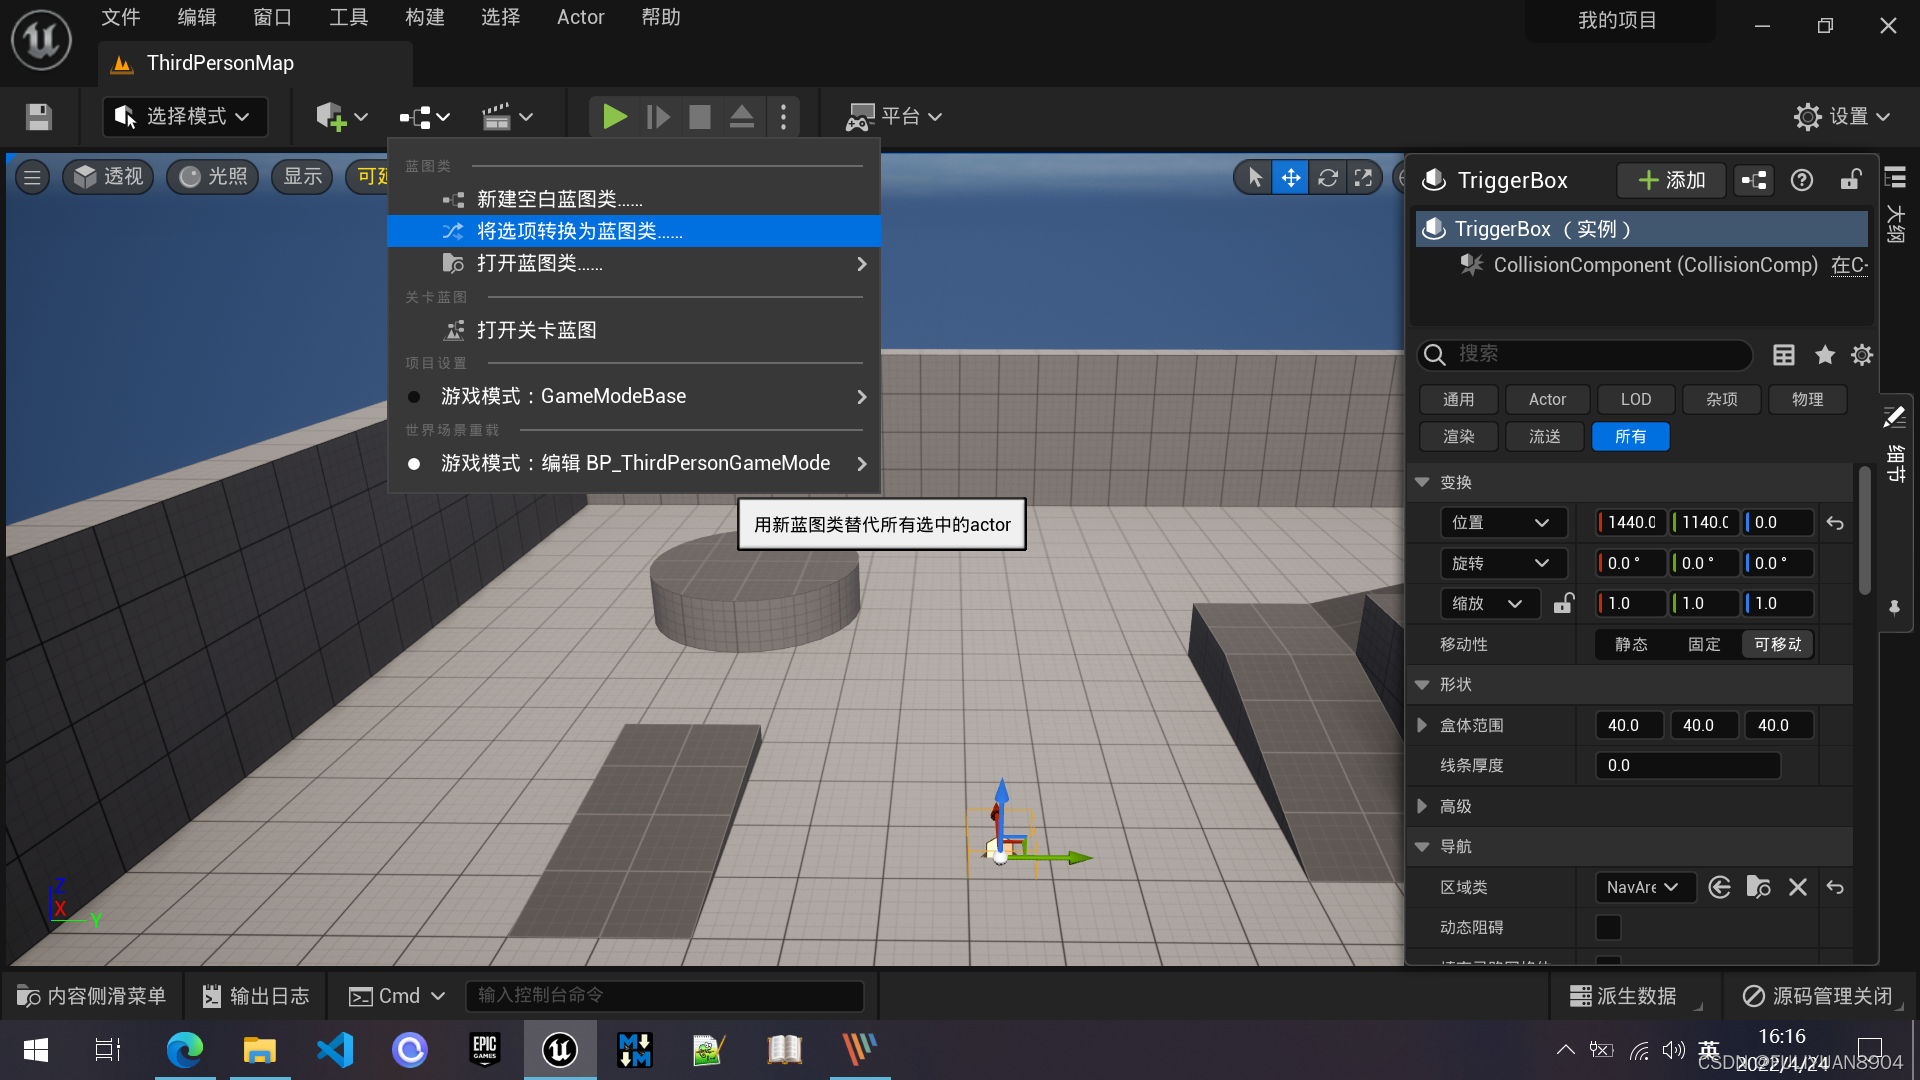Click the save level floppy icon
This screenshot has height=1080, width=1920.
point(39,117)
